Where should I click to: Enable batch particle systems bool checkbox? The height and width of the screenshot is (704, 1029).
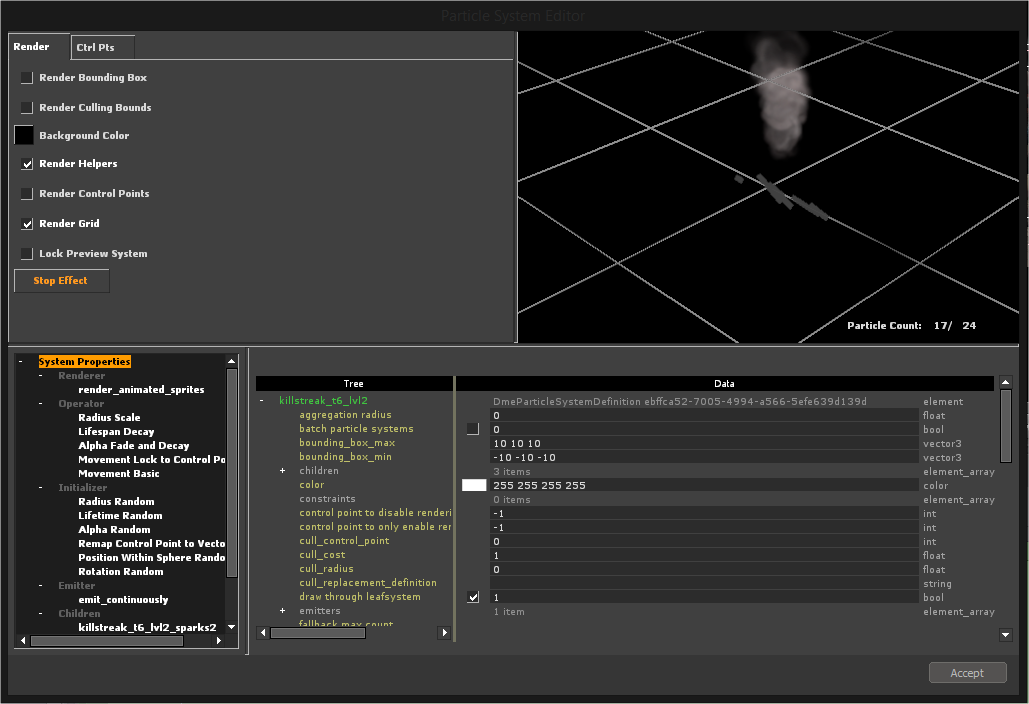[x=473, y=429]
